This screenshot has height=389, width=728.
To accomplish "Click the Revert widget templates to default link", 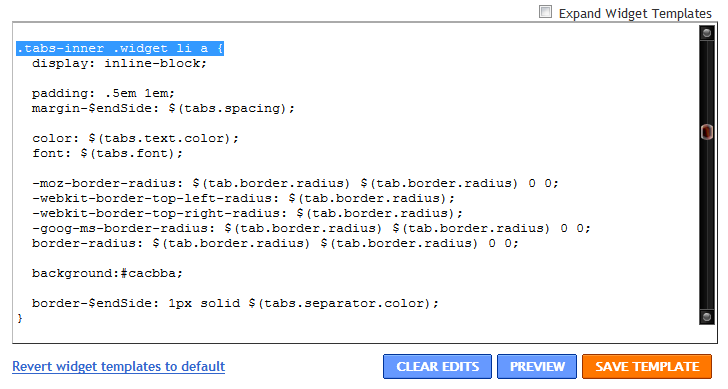I will tap(118, 366).
